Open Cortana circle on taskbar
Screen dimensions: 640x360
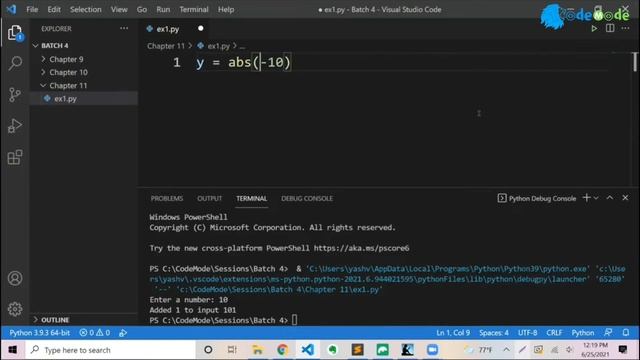pos(208,350)
